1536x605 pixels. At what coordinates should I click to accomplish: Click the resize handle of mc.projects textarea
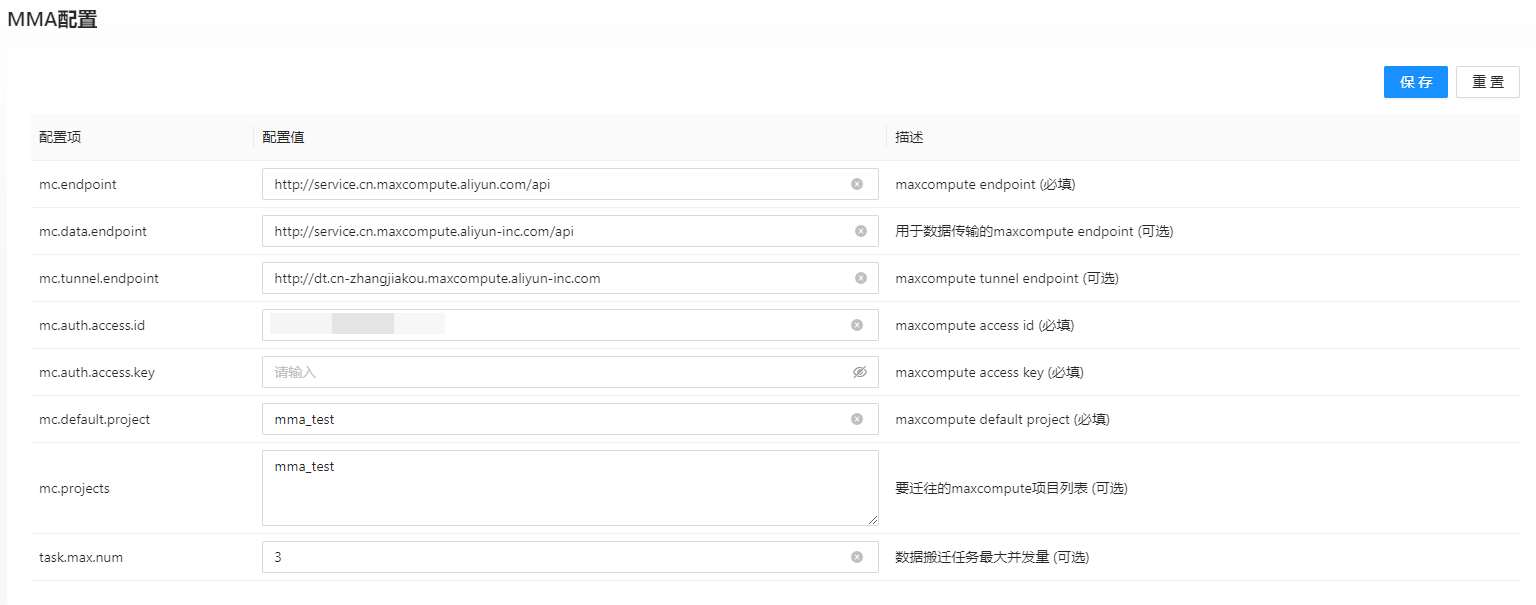pyautogui.click(x=873, y=521)
